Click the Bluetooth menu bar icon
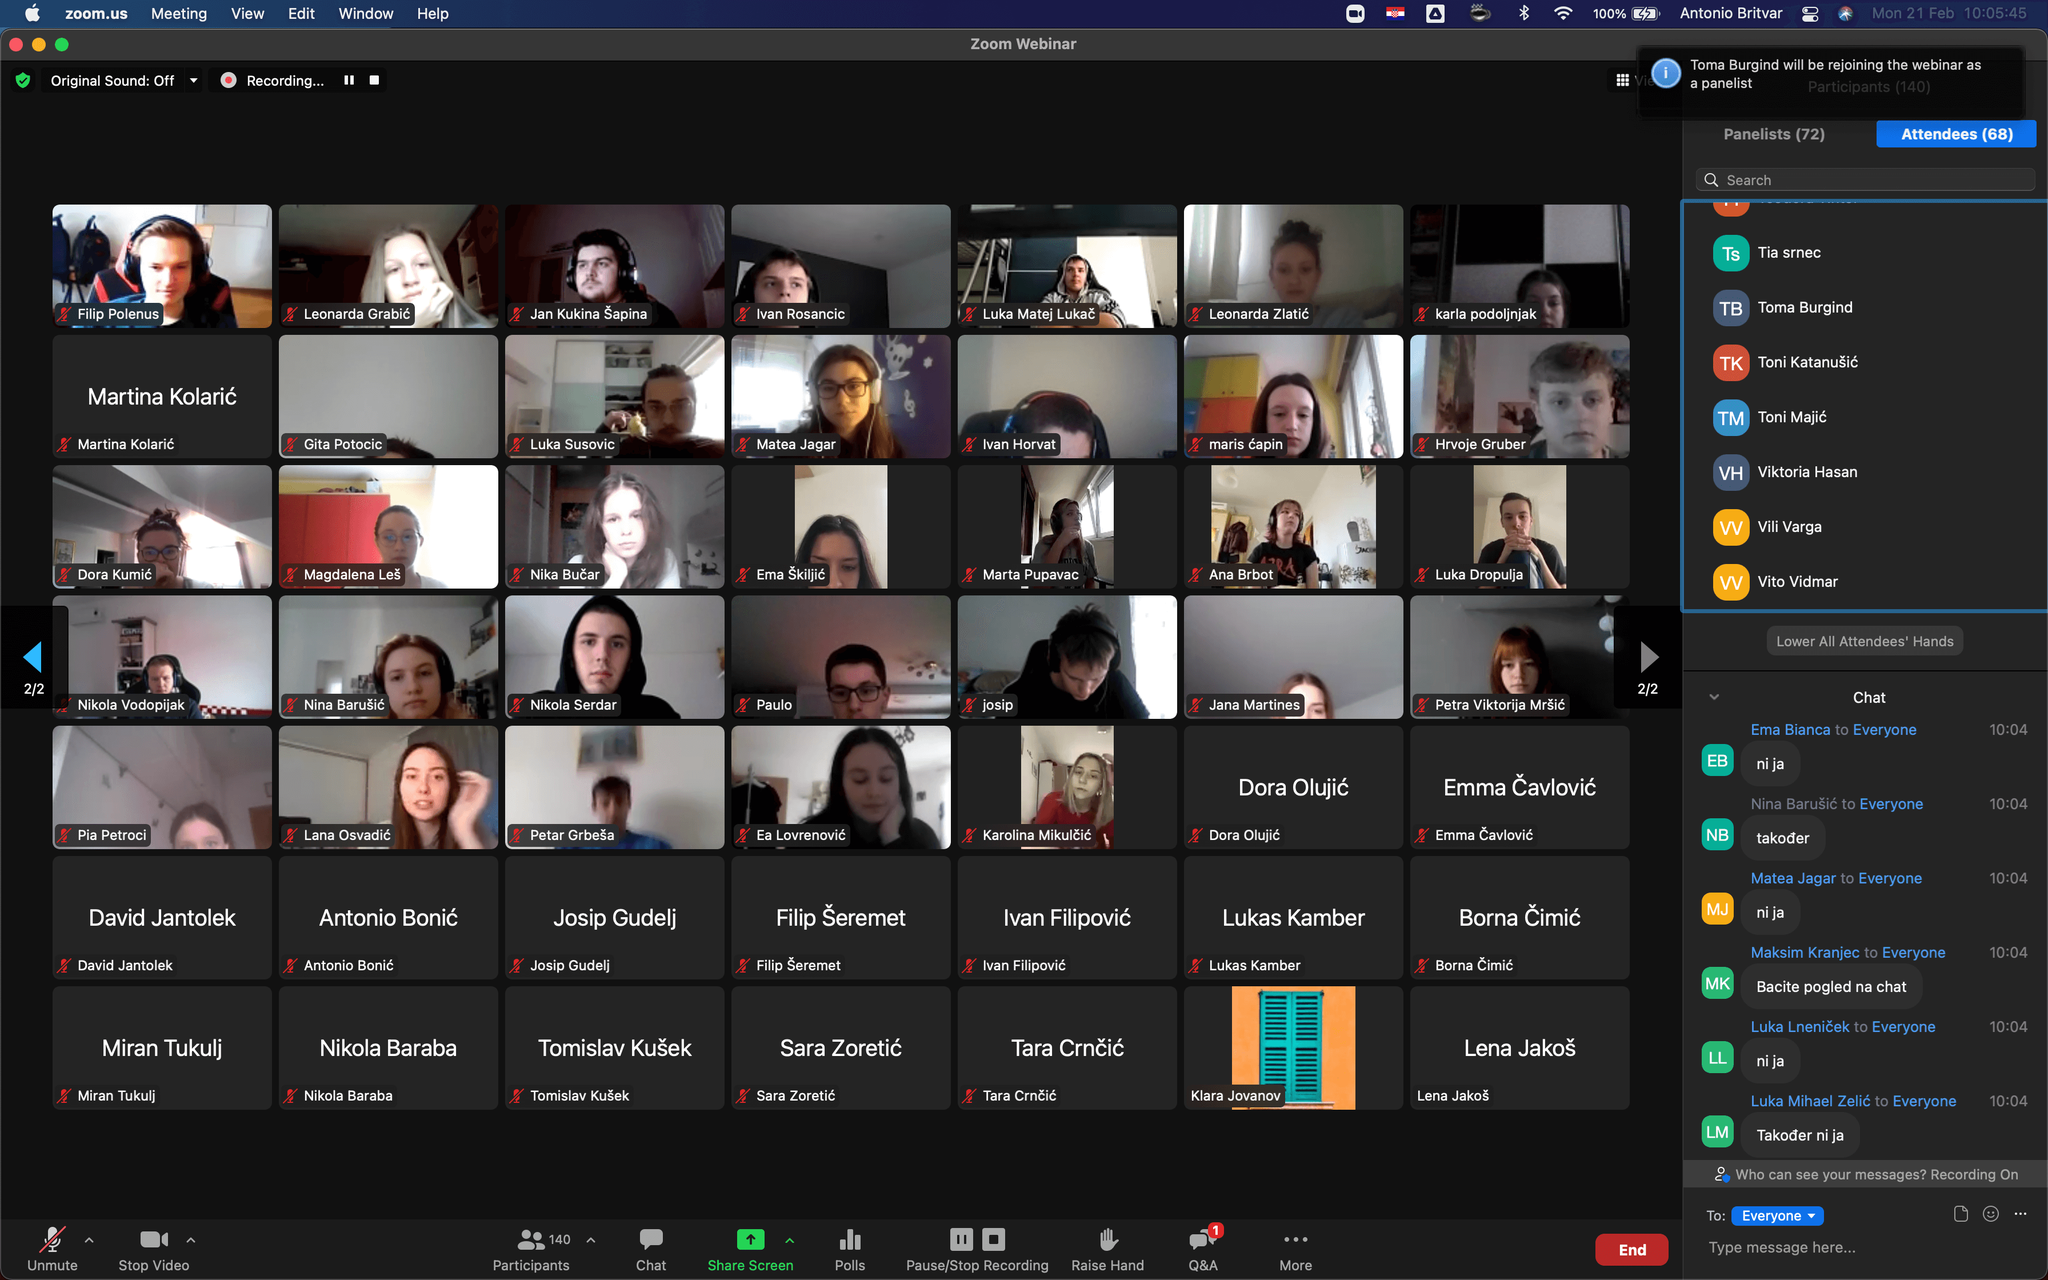Image resolution: width=2048 pixels, height=1280 pixels. tap(1524, 13)
